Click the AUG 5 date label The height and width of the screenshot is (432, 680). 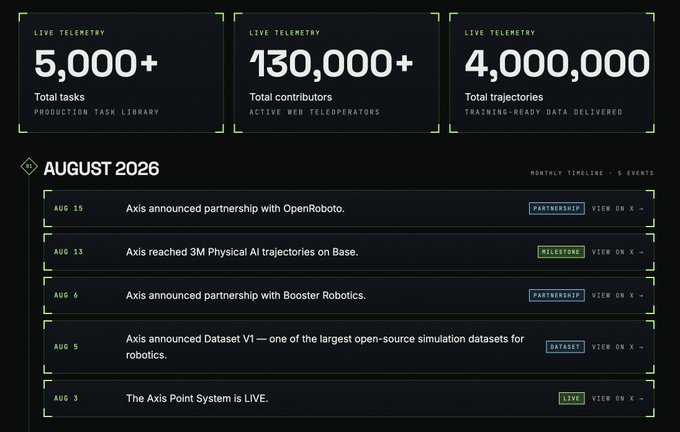(66, 347)
